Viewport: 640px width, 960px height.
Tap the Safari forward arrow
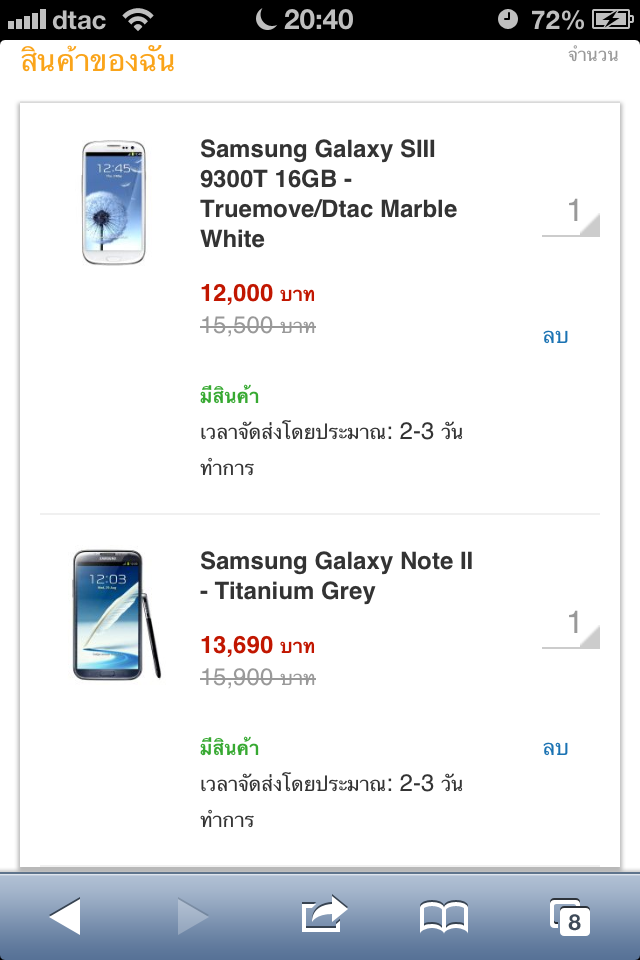[x=192, y=915]
